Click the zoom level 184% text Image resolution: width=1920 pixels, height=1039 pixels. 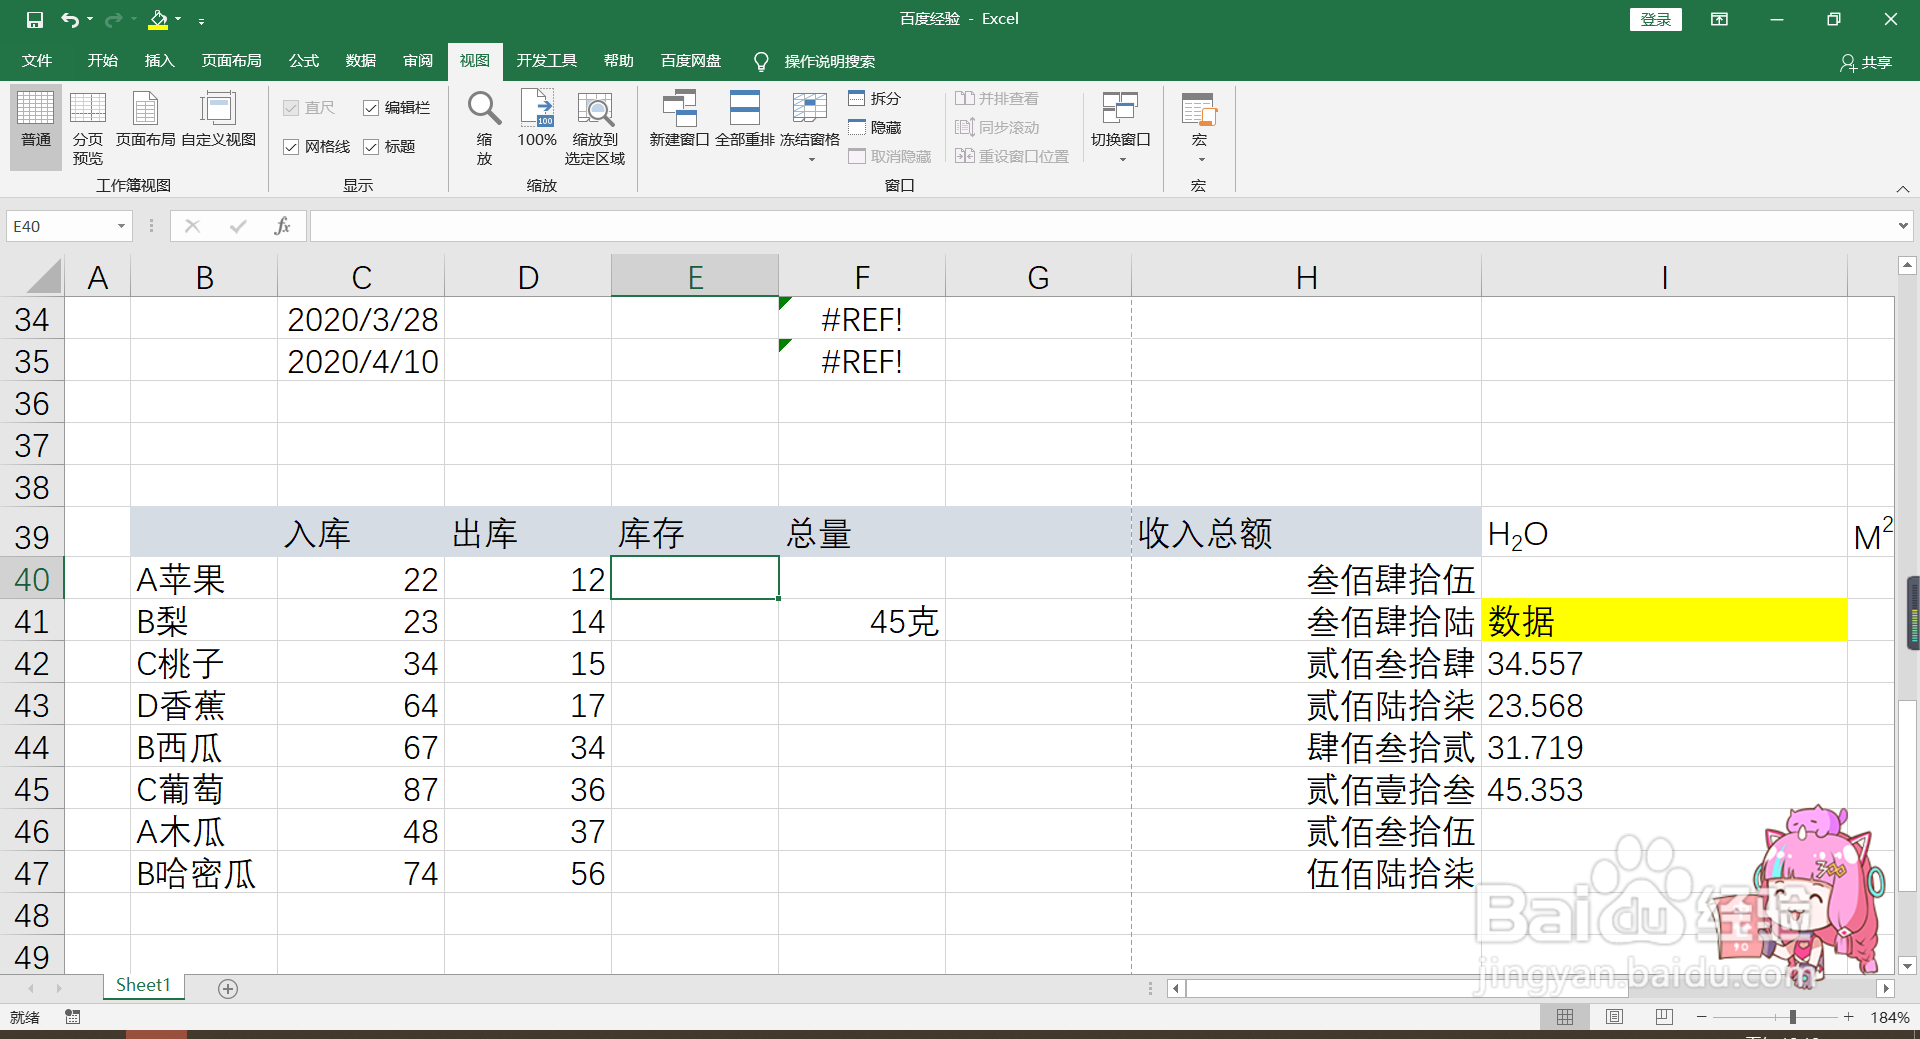(x=1889, y=1017)
